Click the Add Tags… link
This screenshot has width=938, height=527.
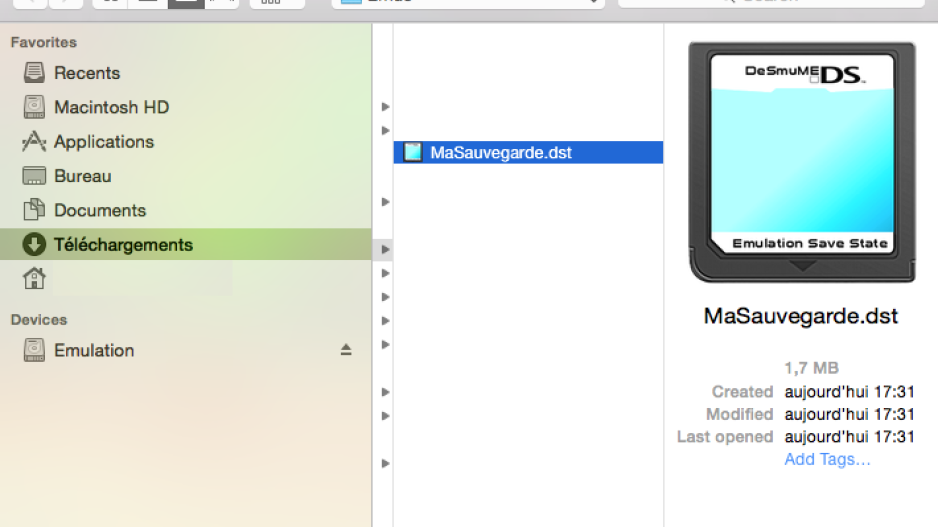tap(827, 459)
